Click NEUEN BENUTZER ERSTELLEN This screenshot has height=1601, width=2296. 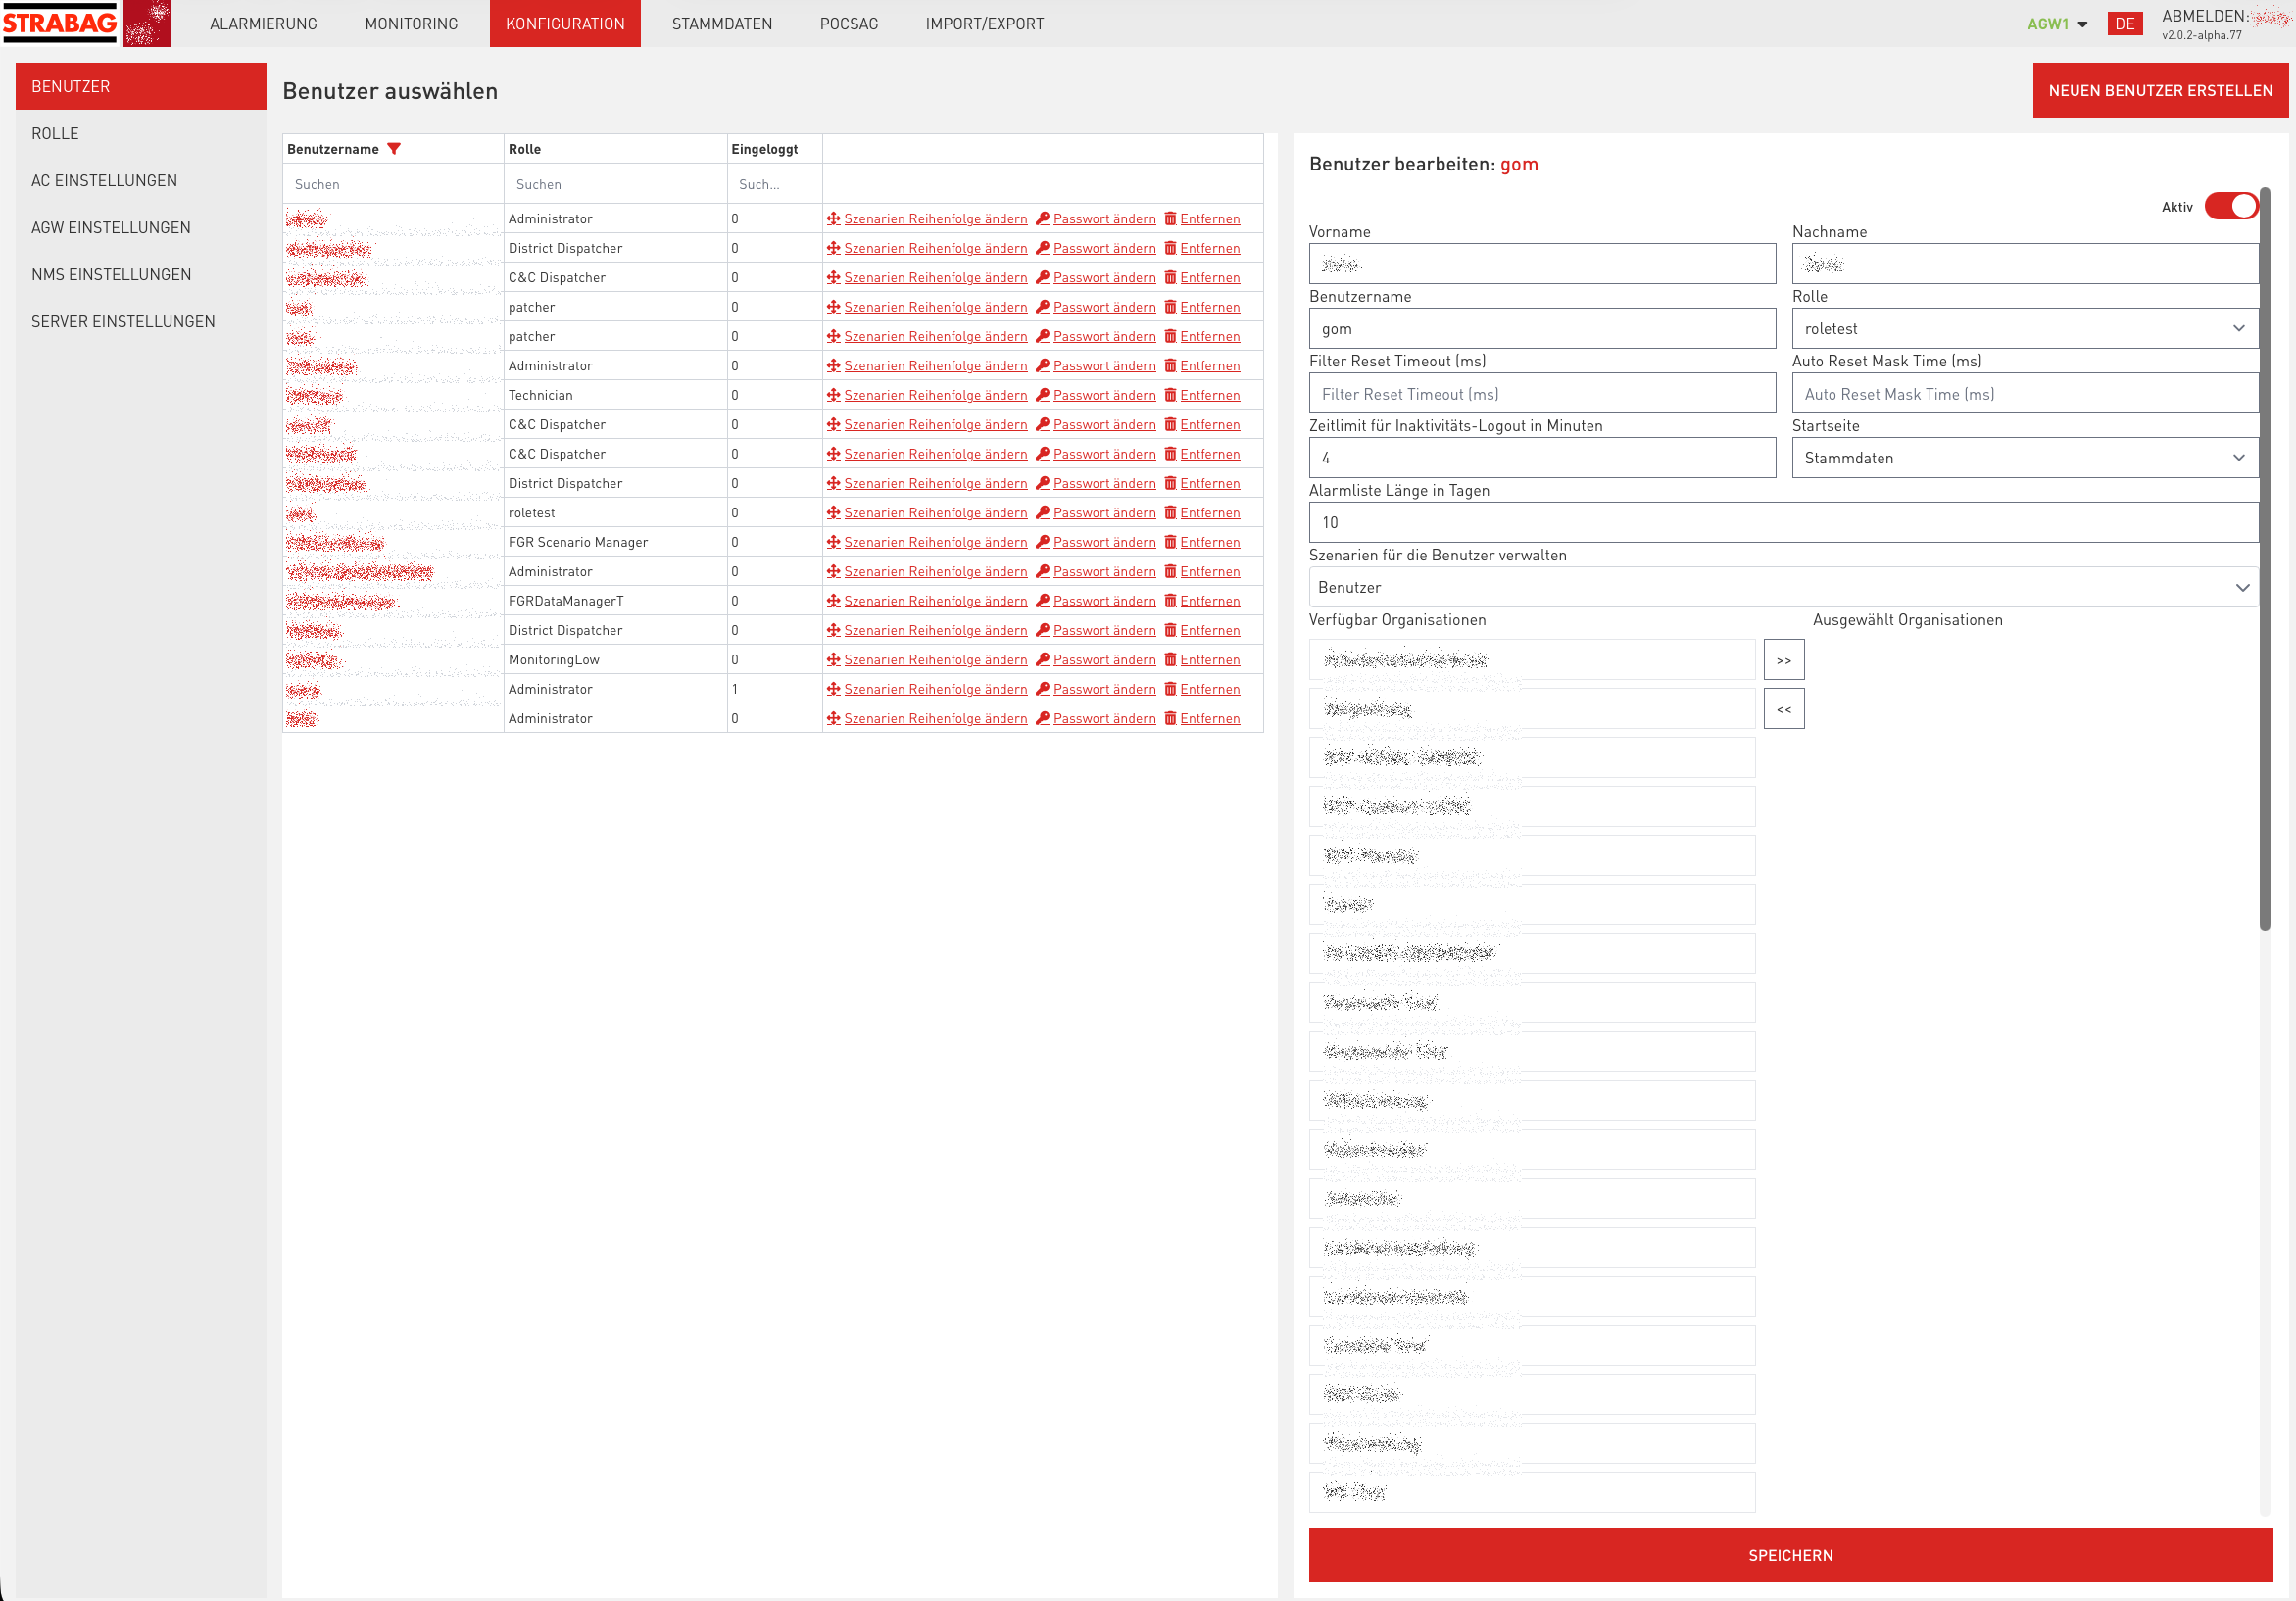tap(2160, 90)
